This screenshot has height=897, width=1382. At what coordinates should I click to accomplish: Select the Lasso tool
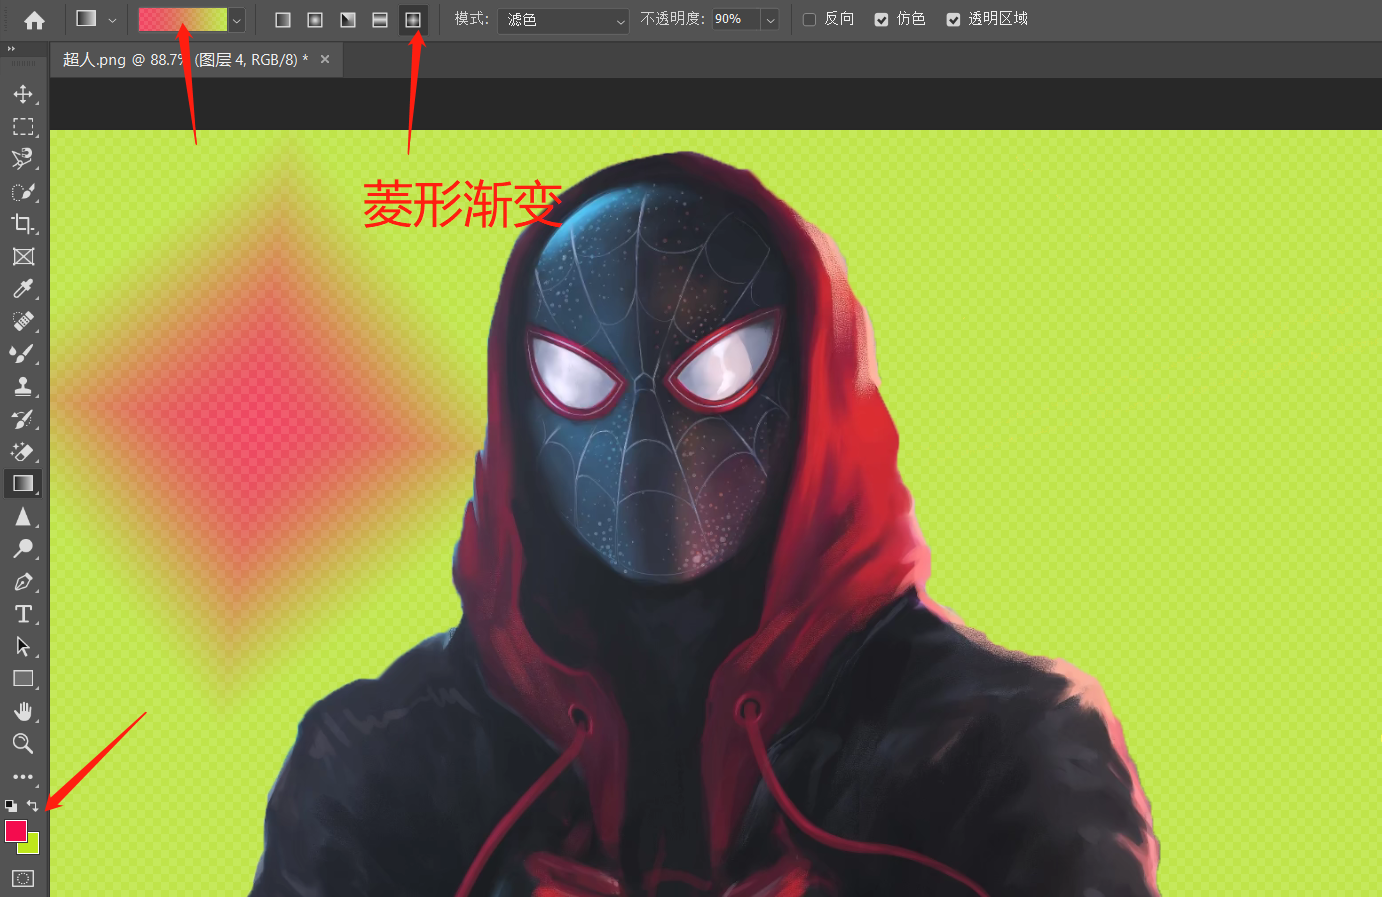pyautogui.click(x=23, y=159)
